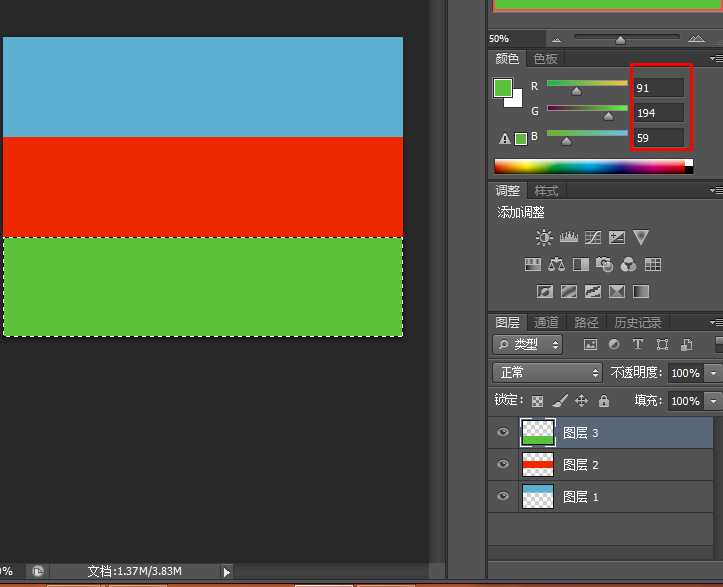This screenshot has width=723, height=587.
Task: Click the out-of-gamut warning triangle icon
Action: point(506,139)
